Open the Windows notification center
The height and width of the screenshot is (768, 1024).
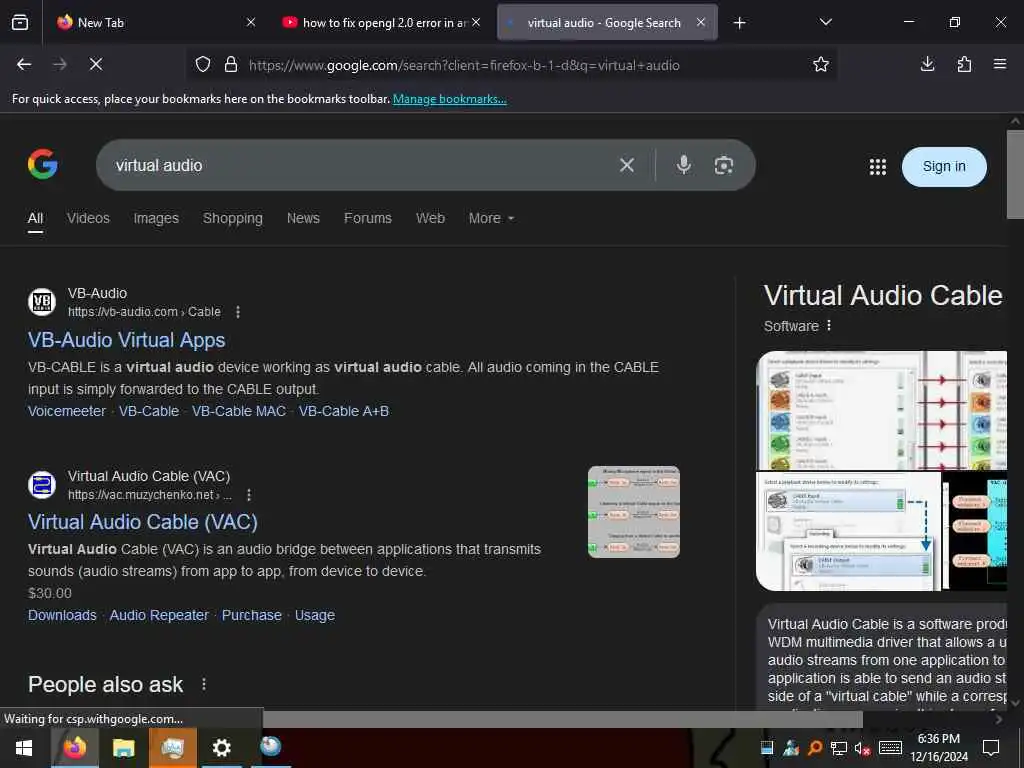pos(991,748)
